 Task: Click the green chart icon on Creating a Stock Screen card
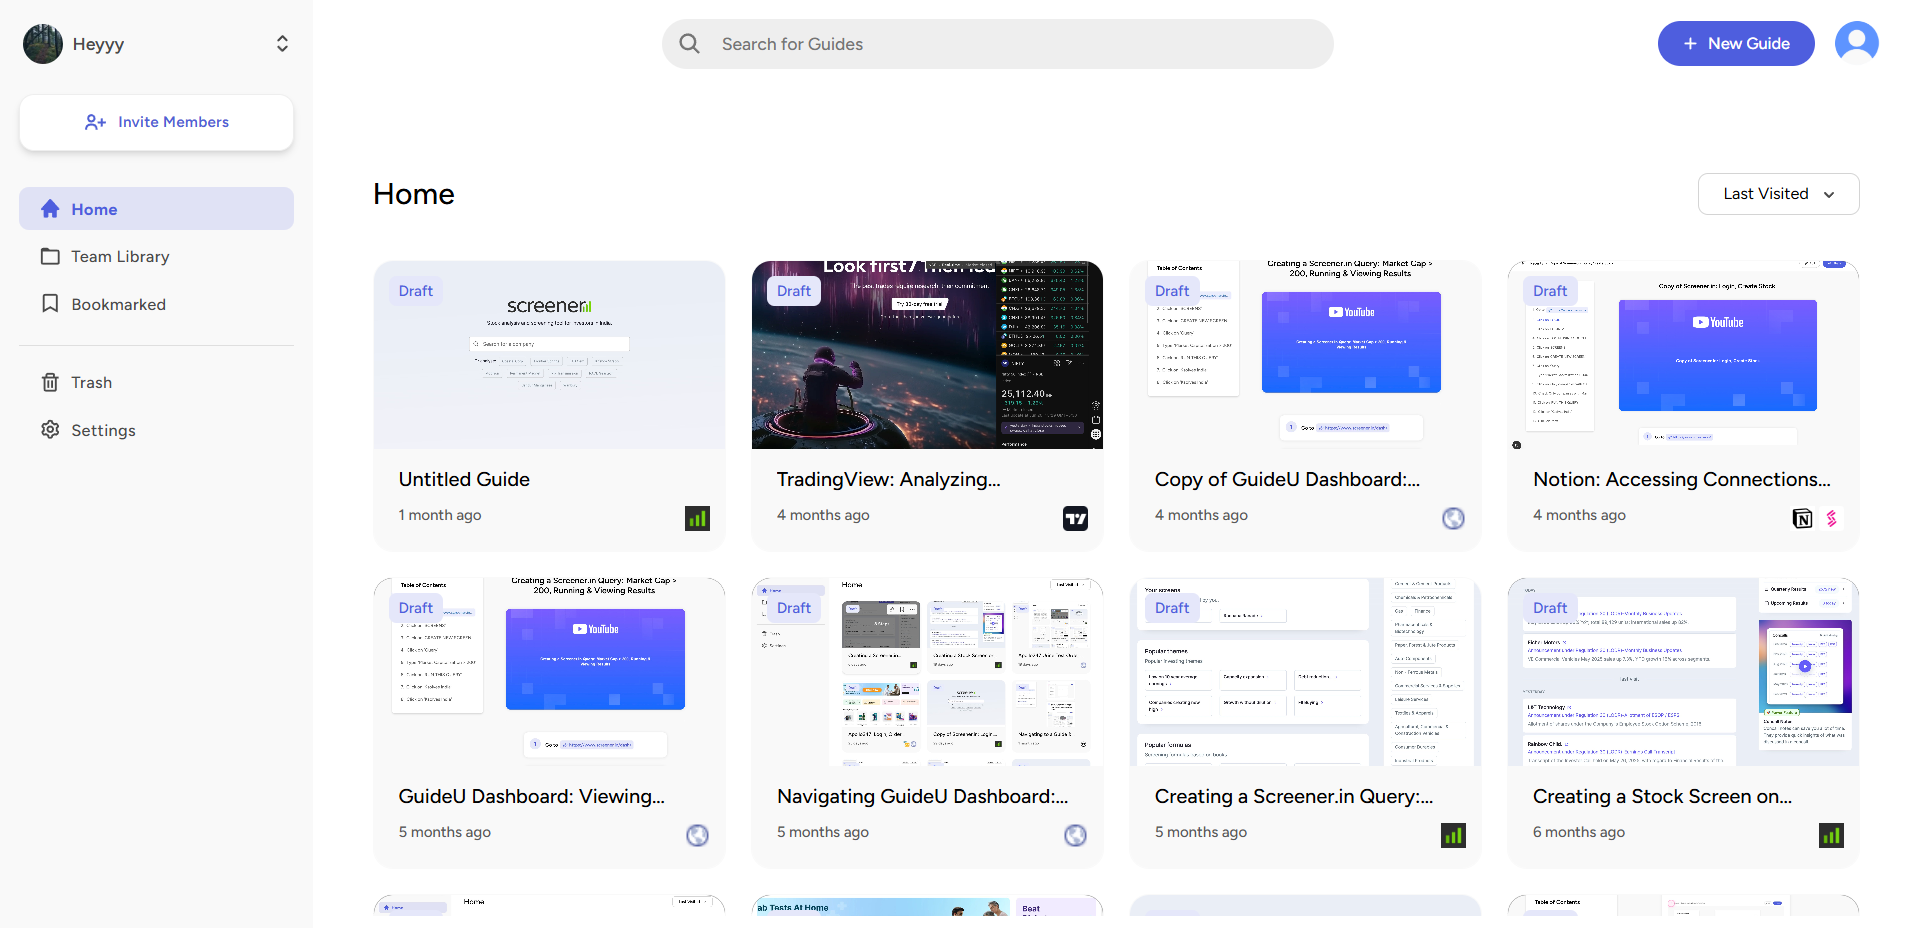(x=1831, y=835)
